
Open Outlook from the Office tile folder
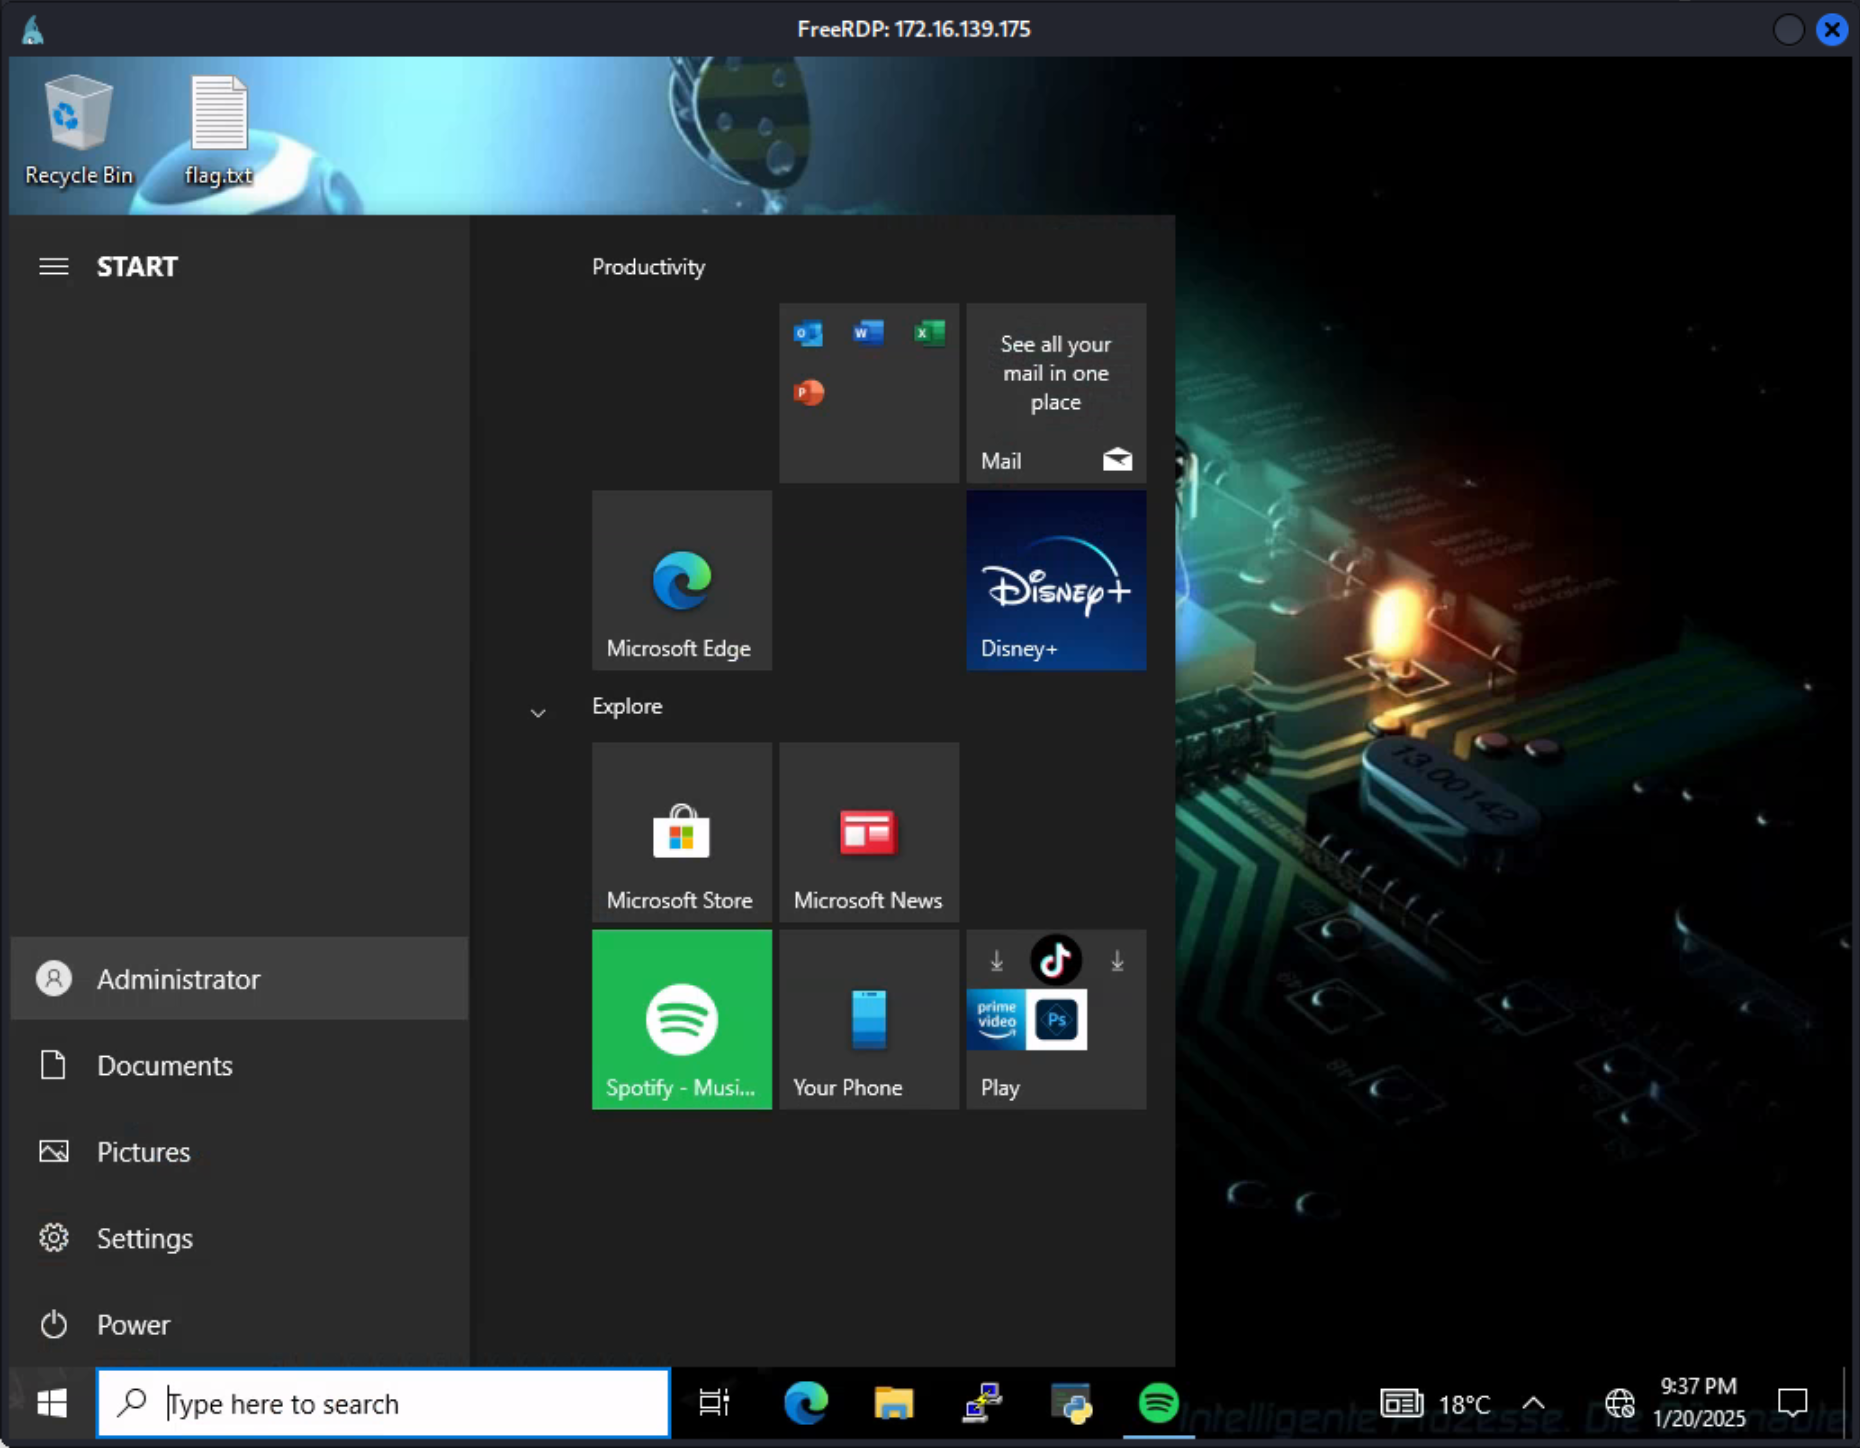click(808, 333)
